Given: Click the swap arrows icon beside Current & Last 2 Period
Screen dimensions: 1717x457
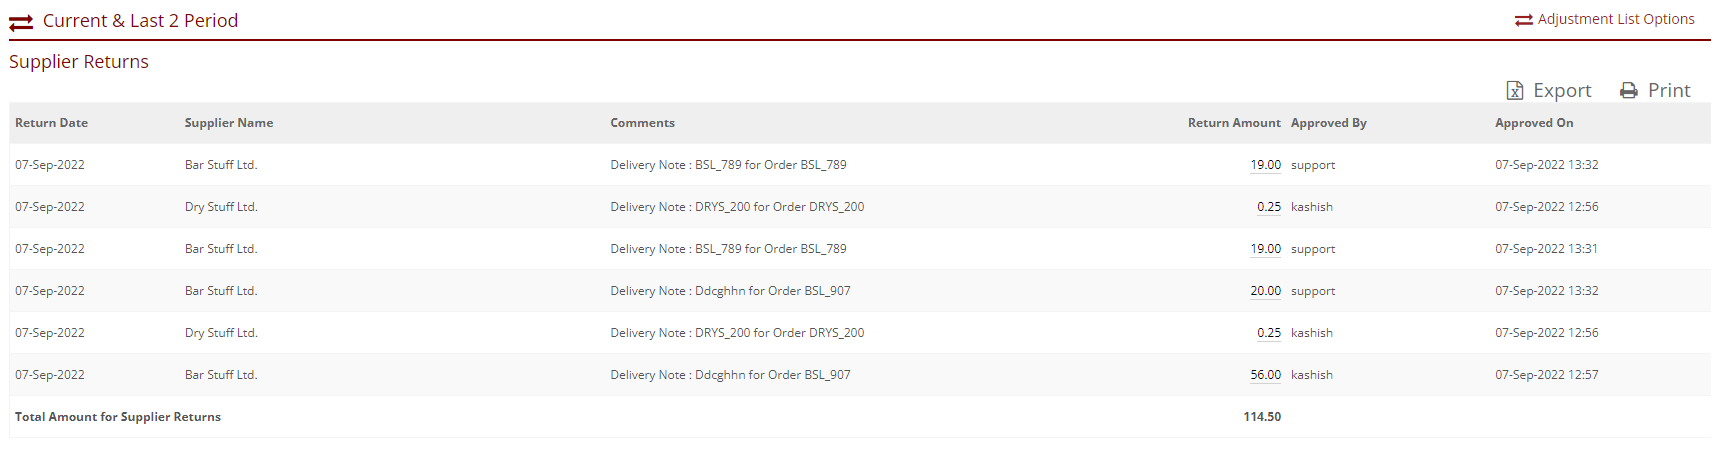Looking at the screenshot, I should (x=21, y=22).
